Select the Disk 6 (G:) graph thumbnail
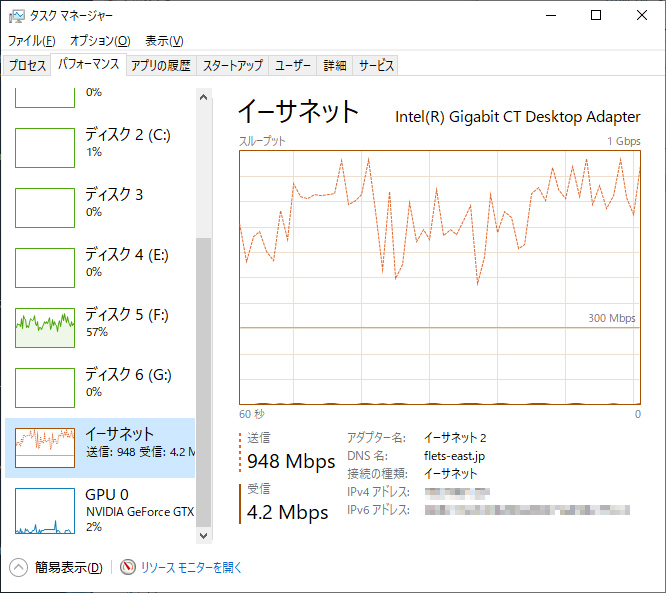 point(45,388)
